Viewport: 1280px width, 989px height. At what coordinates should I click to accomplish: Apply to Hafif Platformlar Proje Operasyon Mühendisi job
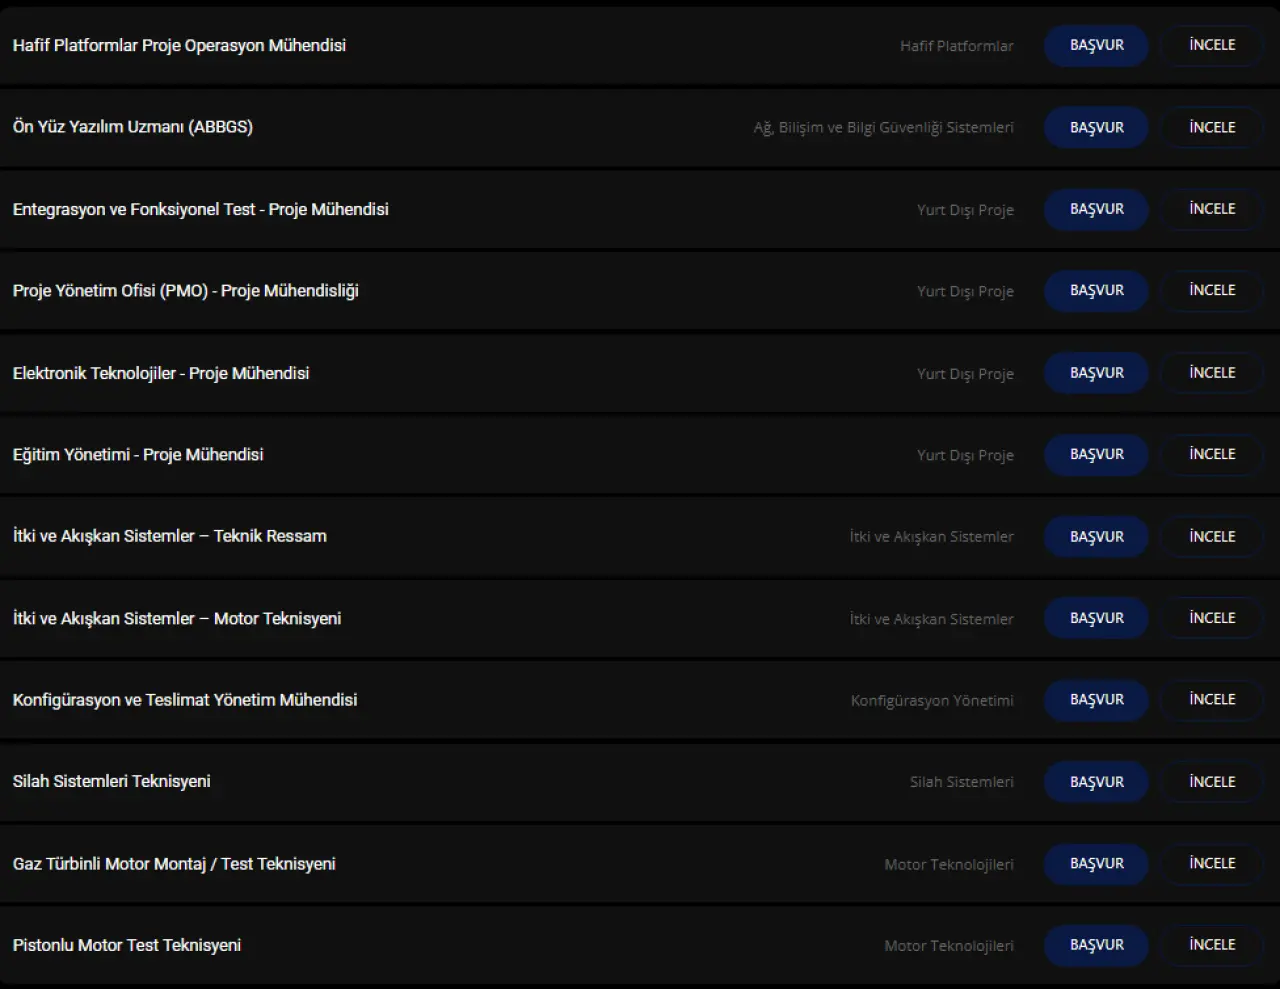click(x=1096, y=46)
